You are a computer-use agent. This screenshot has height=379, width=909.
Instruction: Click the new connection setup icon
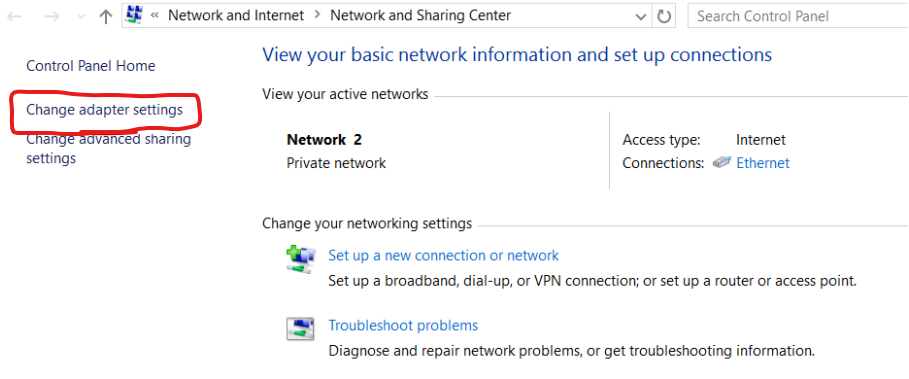coord(300,259)
